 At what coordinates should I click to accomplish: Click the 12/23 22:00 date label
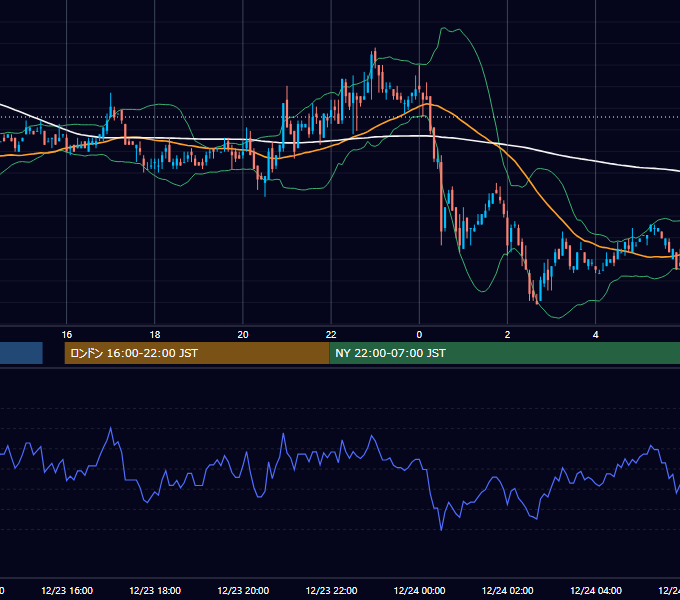(331, 590)
